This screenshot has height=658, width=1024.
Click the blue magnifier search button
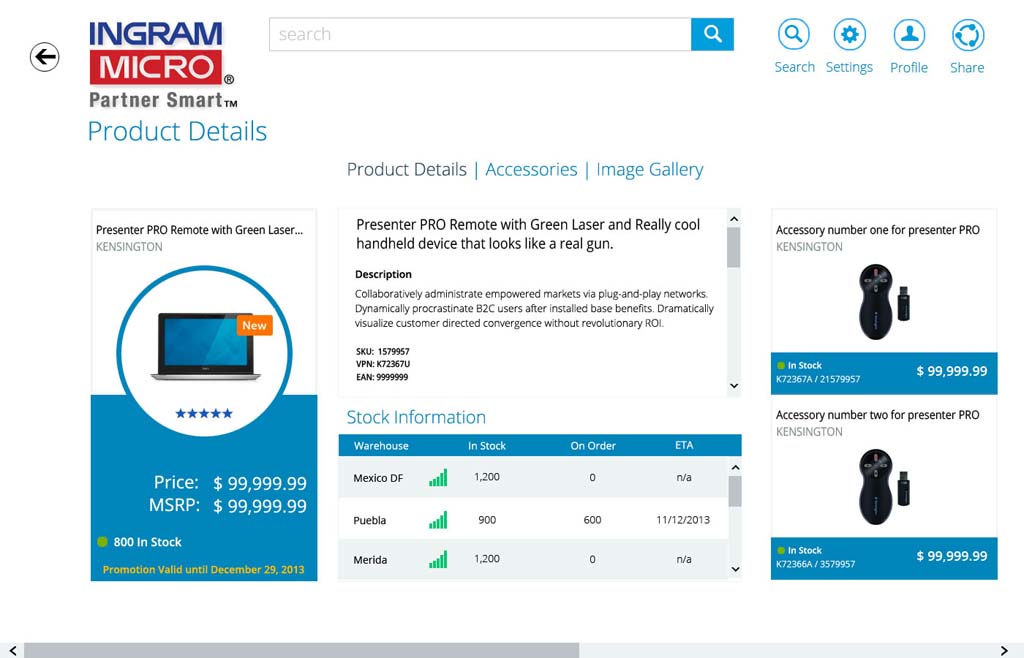(712, 34)
